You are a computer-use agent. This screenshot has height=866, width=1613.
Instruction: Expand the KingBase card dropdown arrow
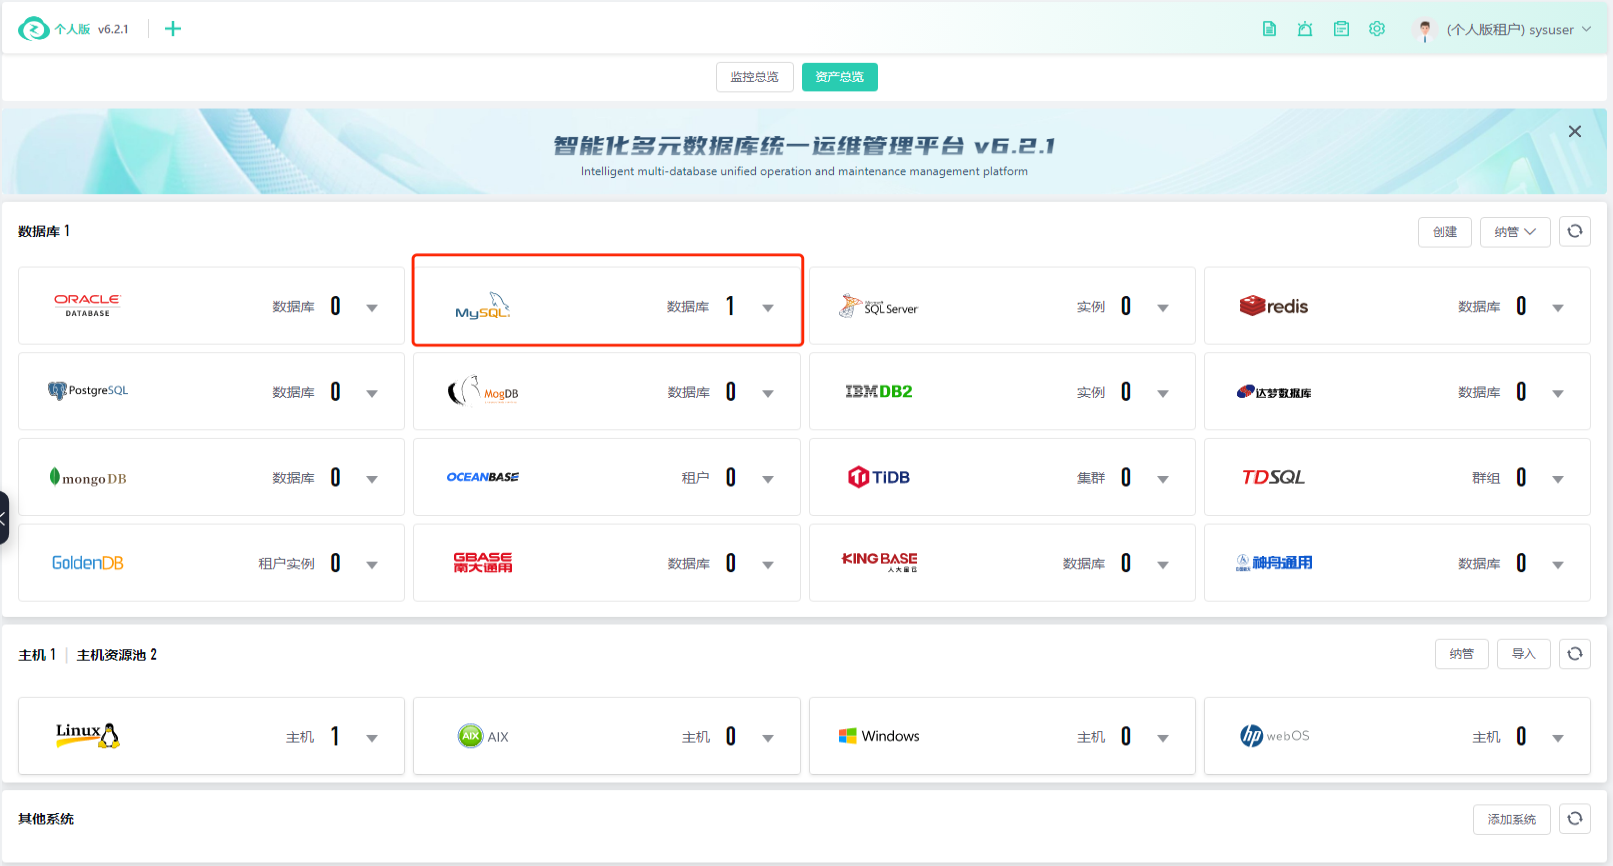[1163, 566]
